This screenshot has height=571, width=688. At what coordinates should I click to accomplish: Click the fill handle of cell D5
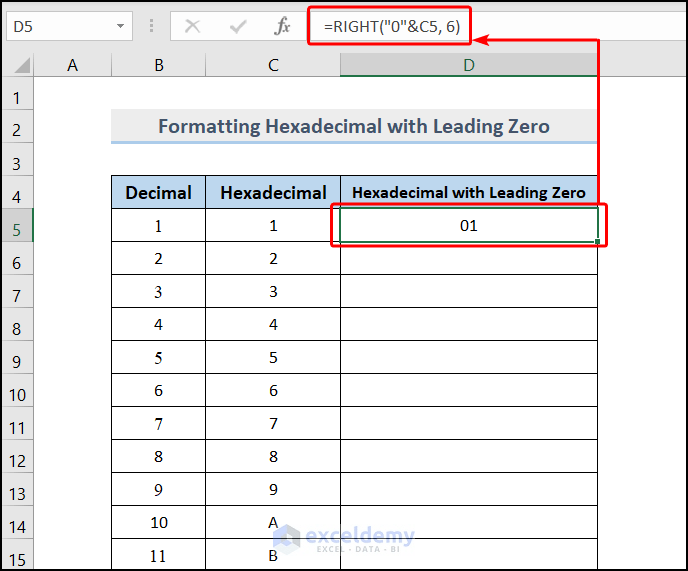(597, 241)
